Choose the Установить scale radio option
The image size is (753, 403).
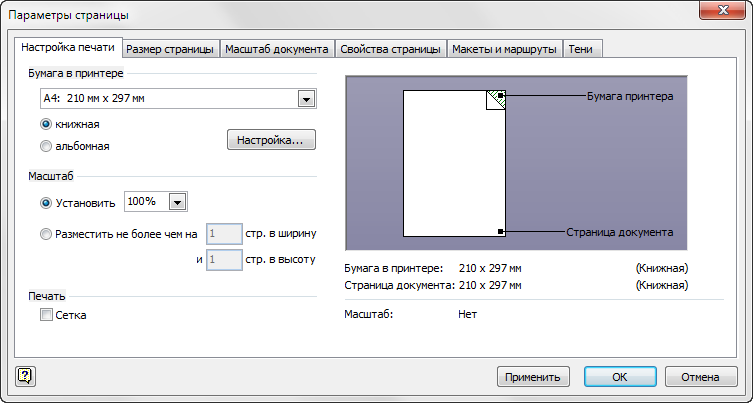point(46,203)
